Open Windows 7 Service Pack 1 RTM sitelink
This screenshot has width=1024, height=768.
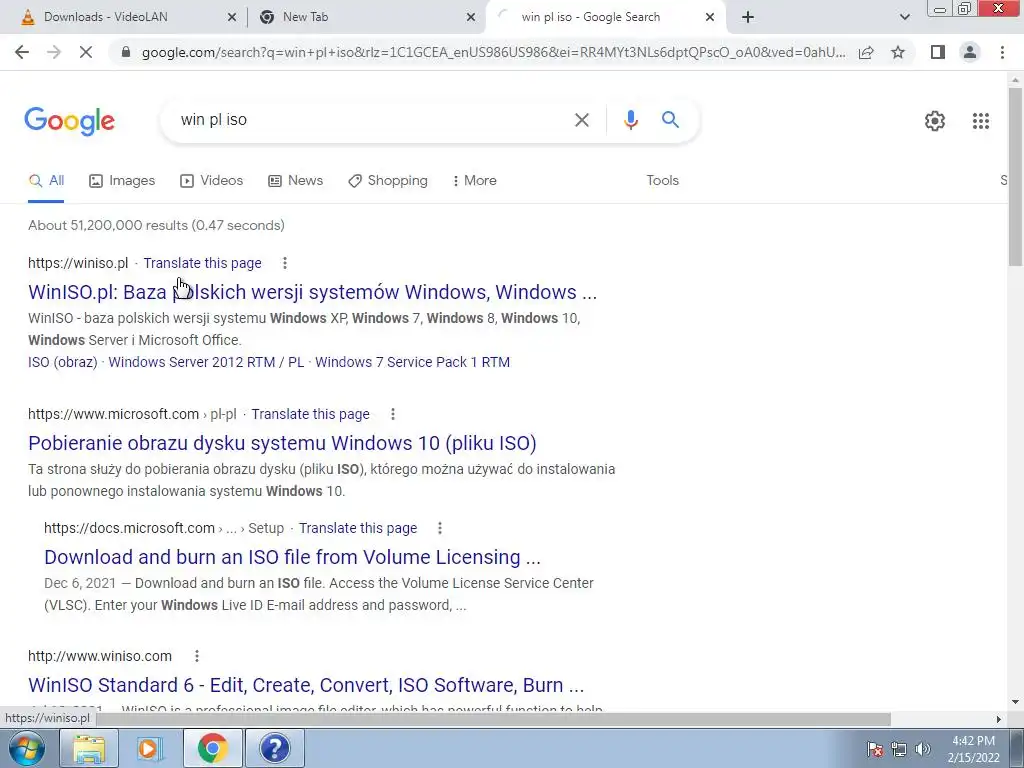pyautogui.click(x=412, y=362)
